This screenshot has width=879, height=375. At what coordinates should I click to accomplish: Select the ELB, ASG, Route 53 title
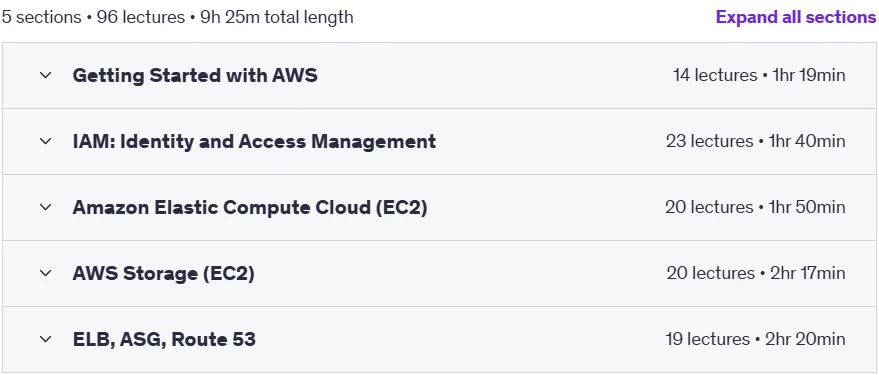point(164,339)
